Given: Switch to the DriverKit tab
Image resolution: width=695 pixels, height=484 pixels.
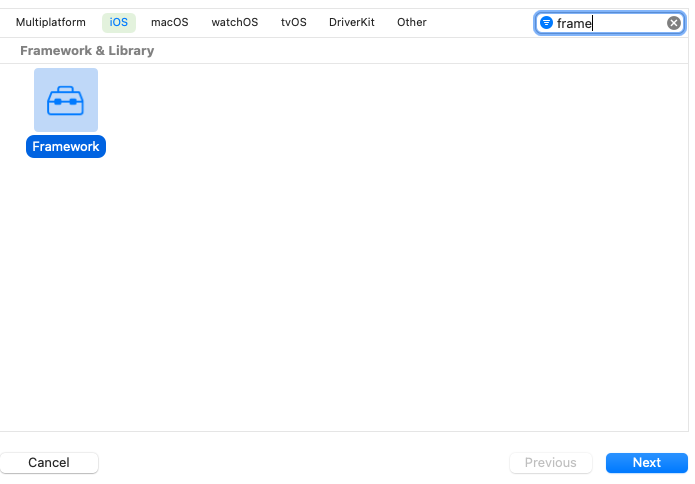Looking at the screenshot, I should pyautogui.click(x=351, y=22).
